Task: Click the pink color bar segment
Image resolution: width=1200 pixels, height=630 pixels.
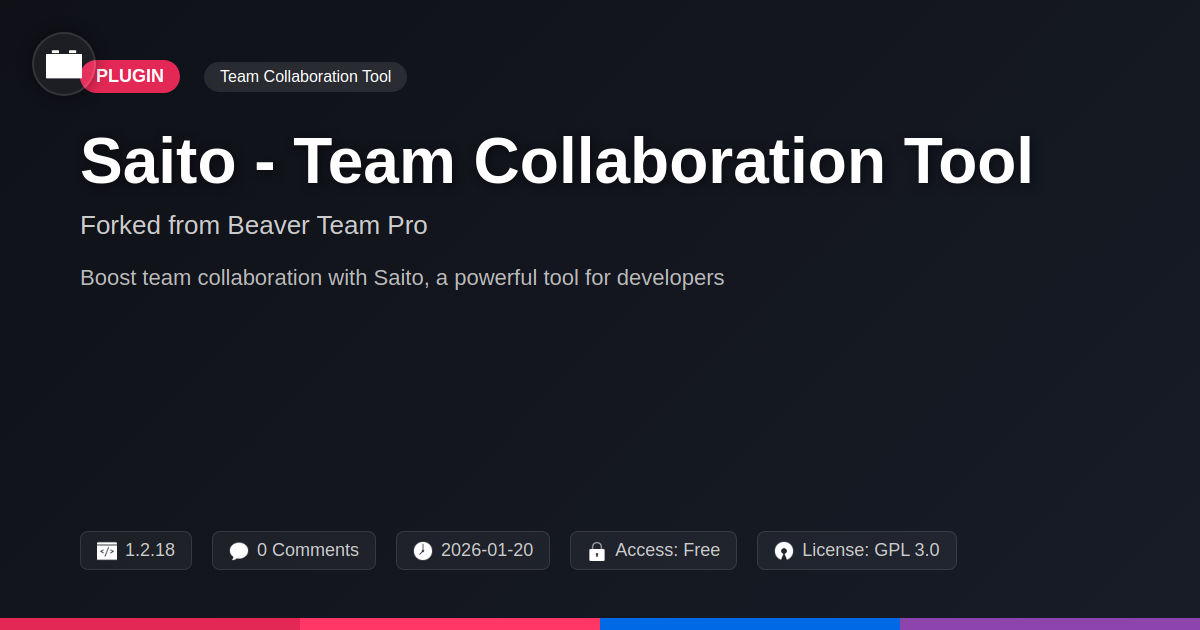Action: point(450,624)
